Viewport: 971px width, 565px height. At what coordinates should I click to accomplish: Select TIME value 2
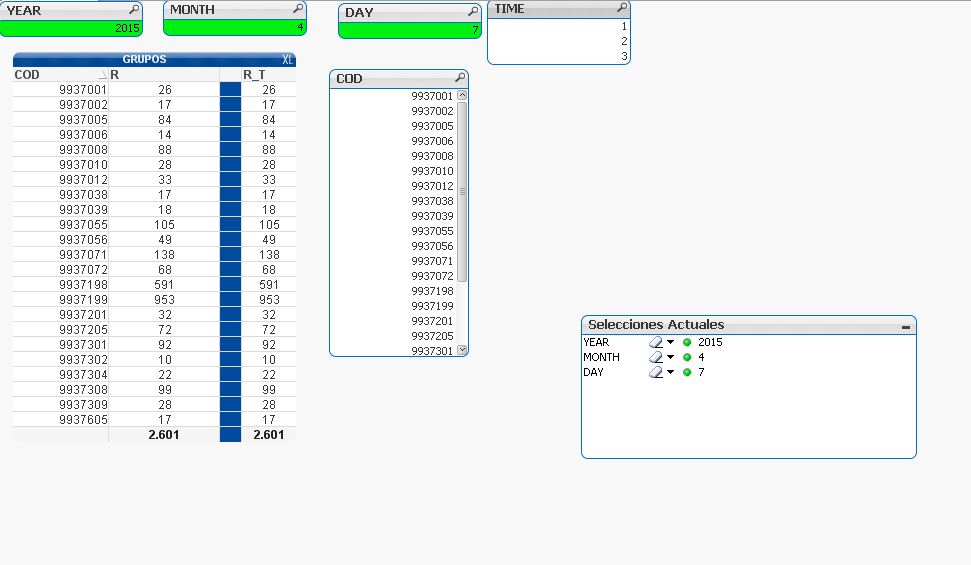coord(558,41)
